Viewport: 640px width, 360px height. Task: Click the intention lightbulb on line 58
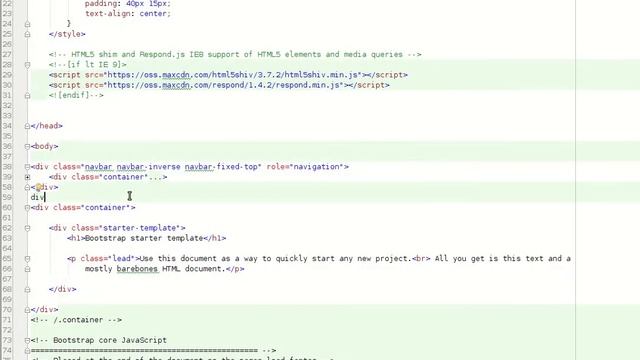point(39,187)
